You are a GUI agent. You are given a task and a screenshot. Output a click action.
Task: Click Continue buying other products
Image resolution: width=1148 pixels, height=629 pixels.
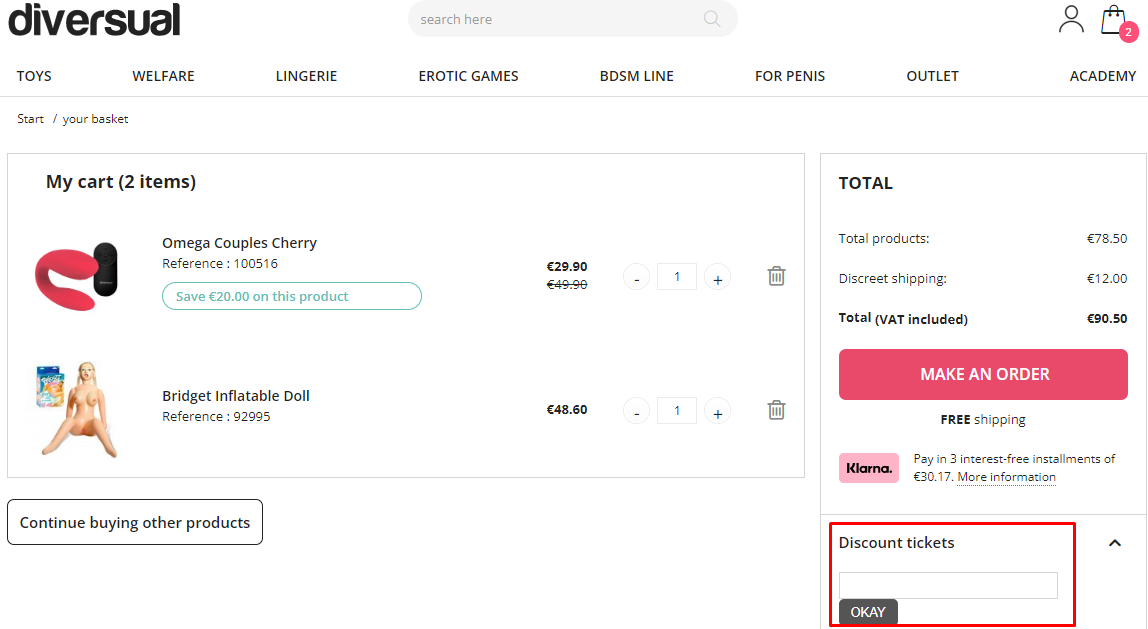tap(135, 522)
